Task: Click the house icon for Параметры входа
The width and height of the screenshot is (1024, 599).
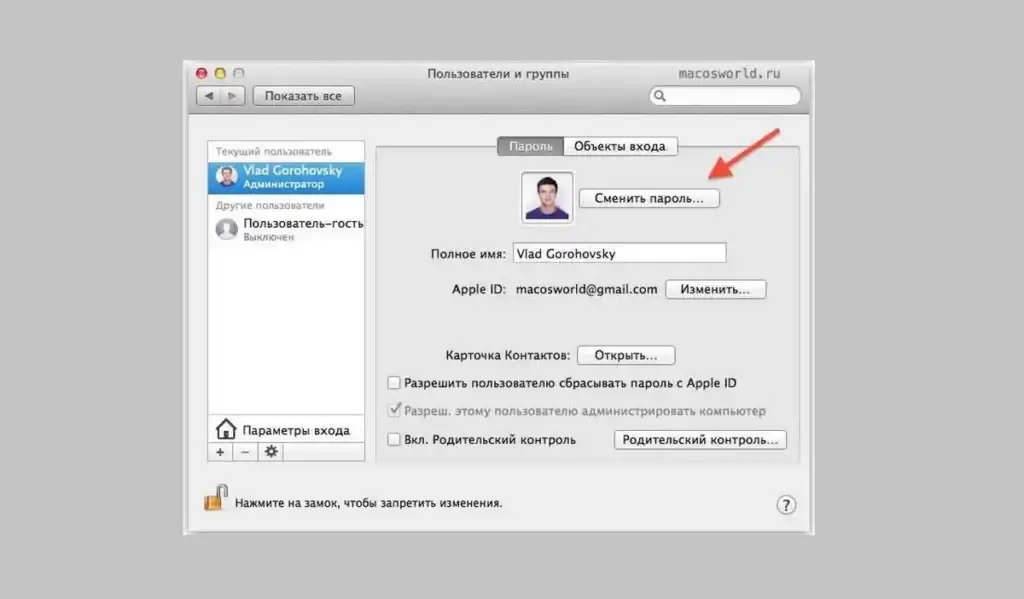Action: pos(226,430)
